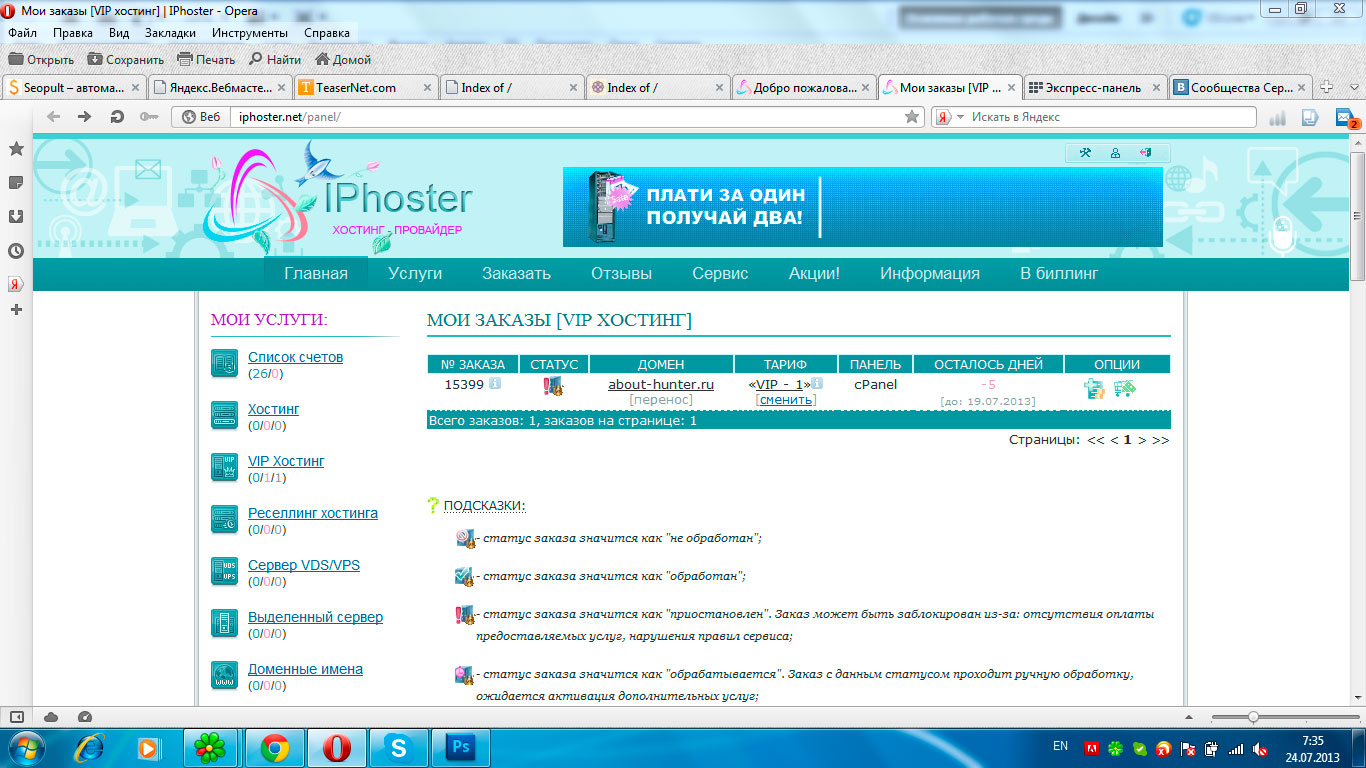Click the Выделенный сервер sidebar icon
Image resolution: width=1366 pixels, height=768 pixels.
pyautogui.click(x=225, y=624)
